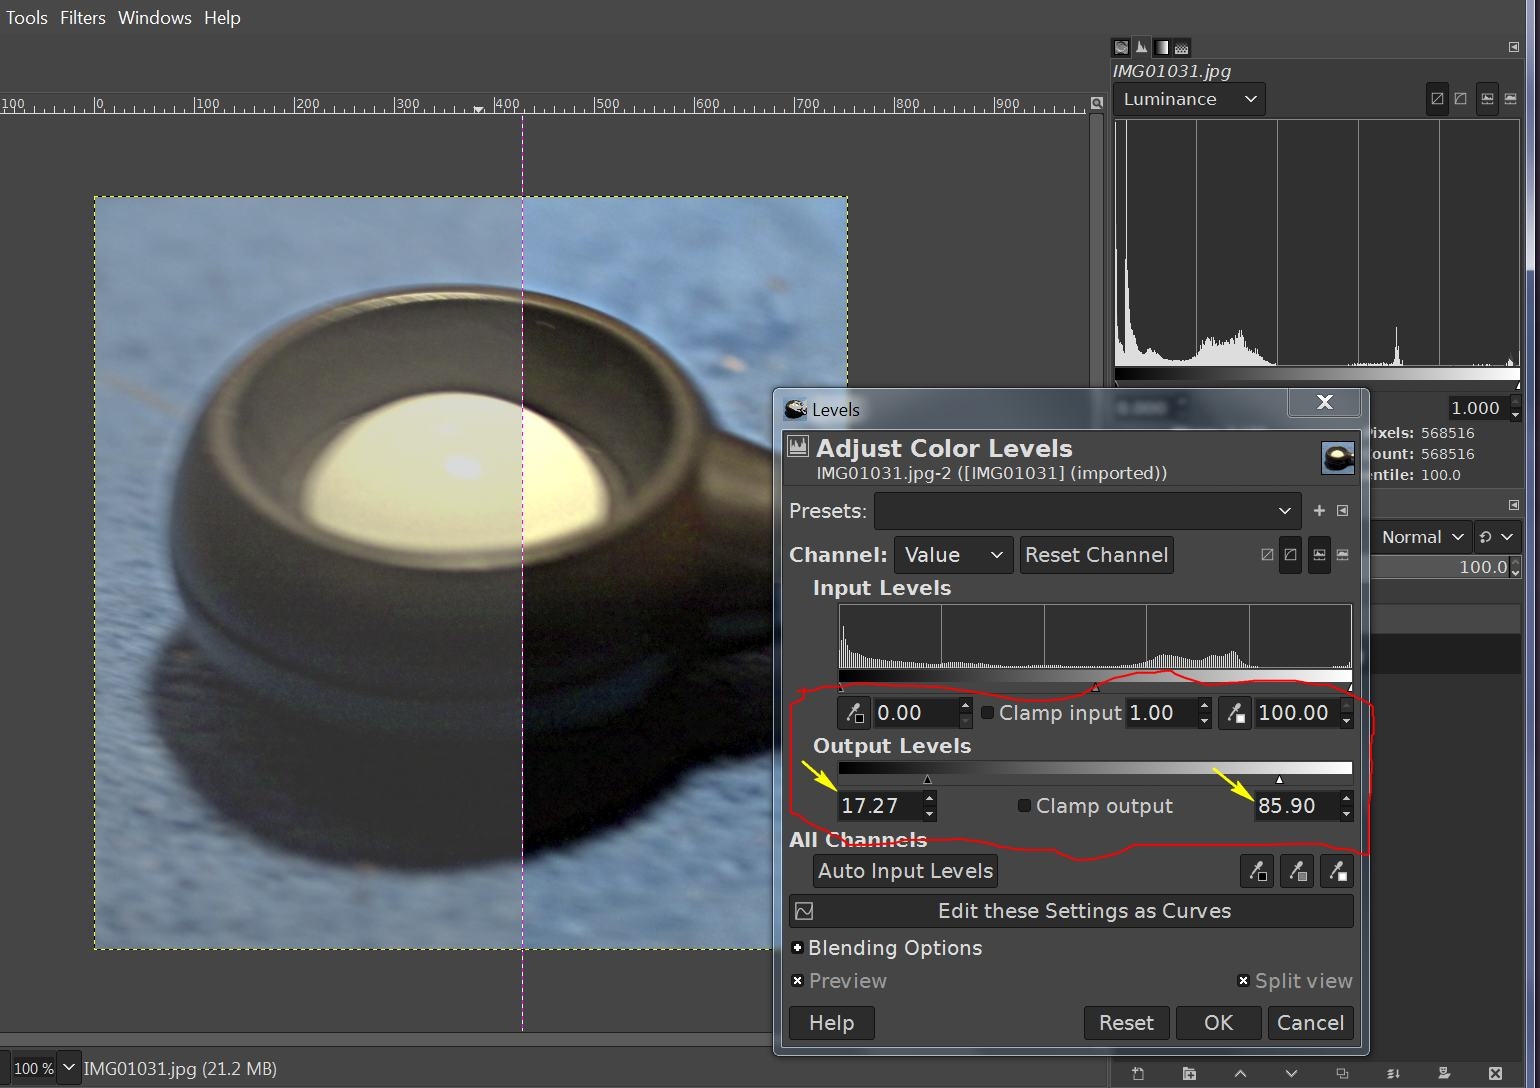Click the low output level slider triangle

tap(927, 779)
